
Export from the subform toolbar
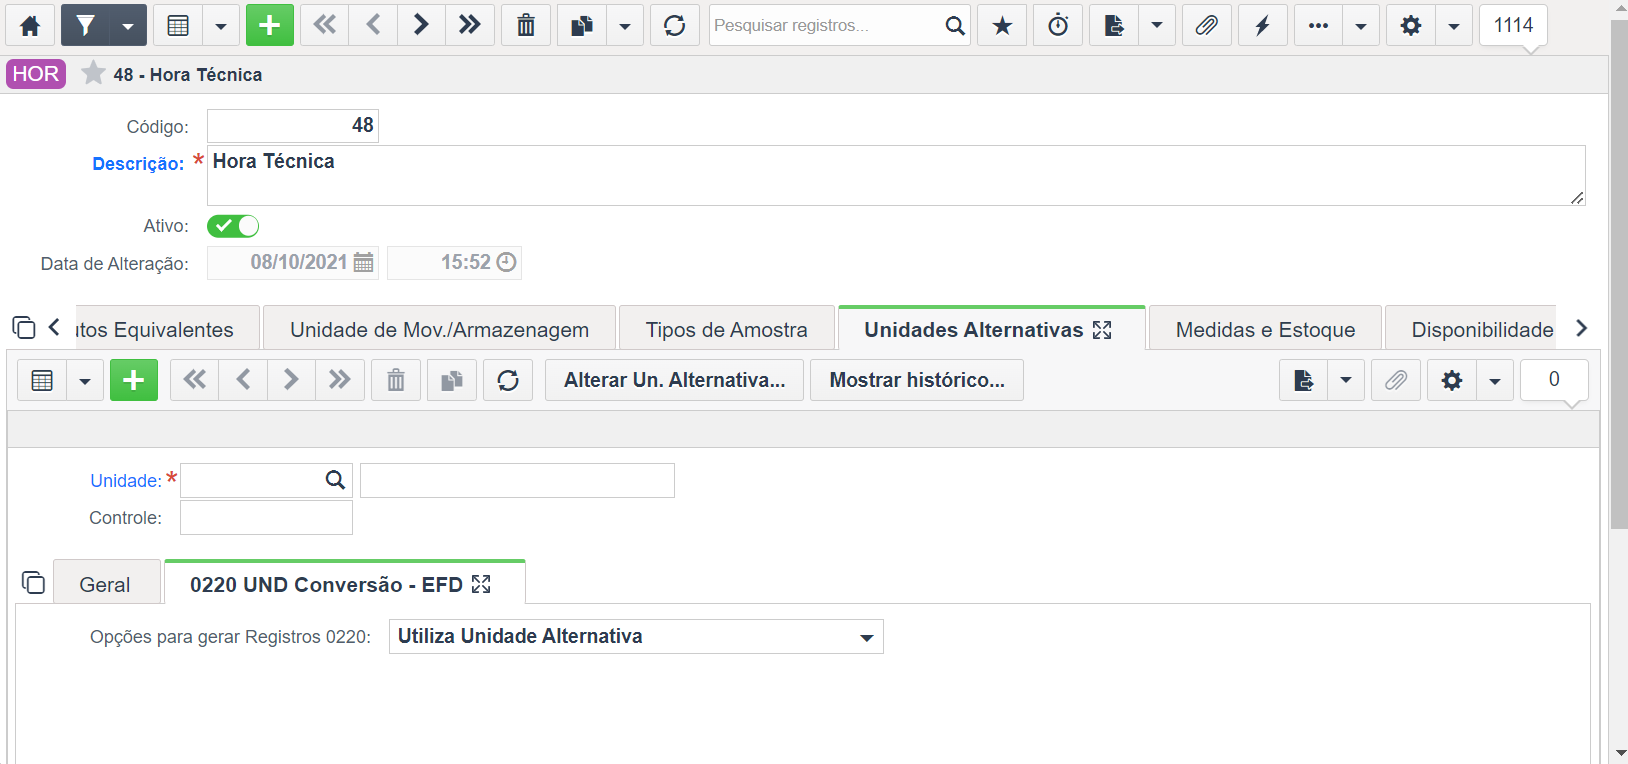[1303, 380]
